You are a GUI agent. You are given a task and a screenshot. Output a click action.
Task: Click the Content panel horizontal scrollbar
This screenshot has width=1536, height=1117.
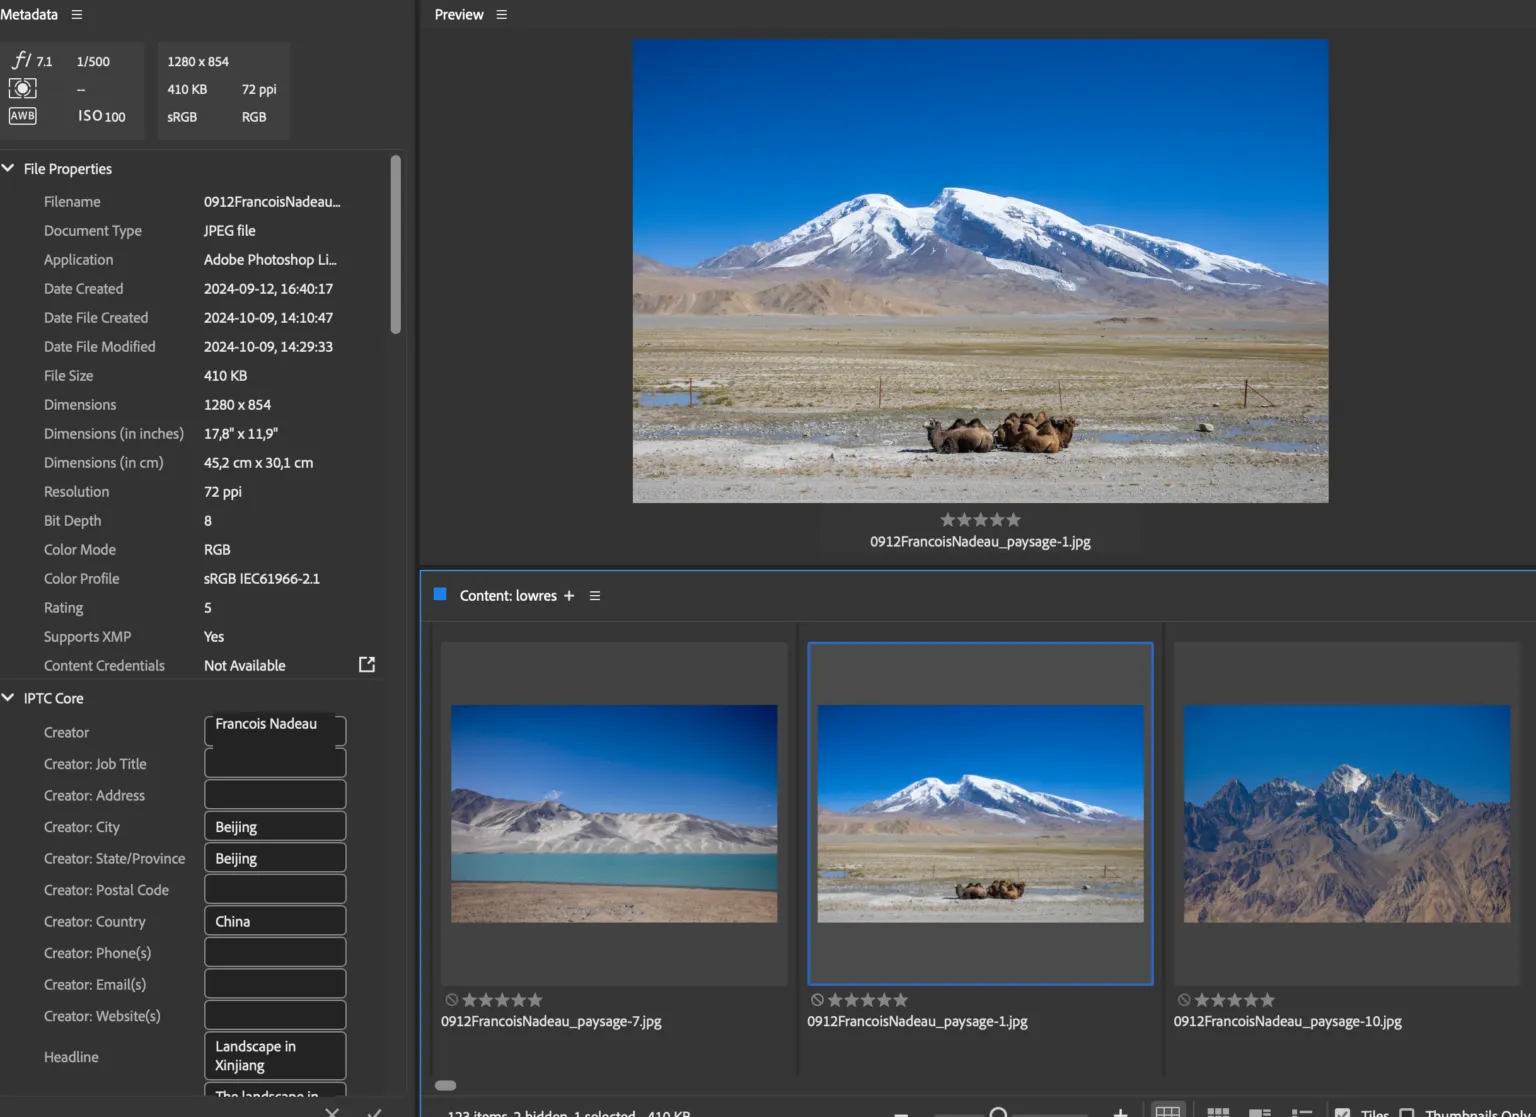(446, 1085)
